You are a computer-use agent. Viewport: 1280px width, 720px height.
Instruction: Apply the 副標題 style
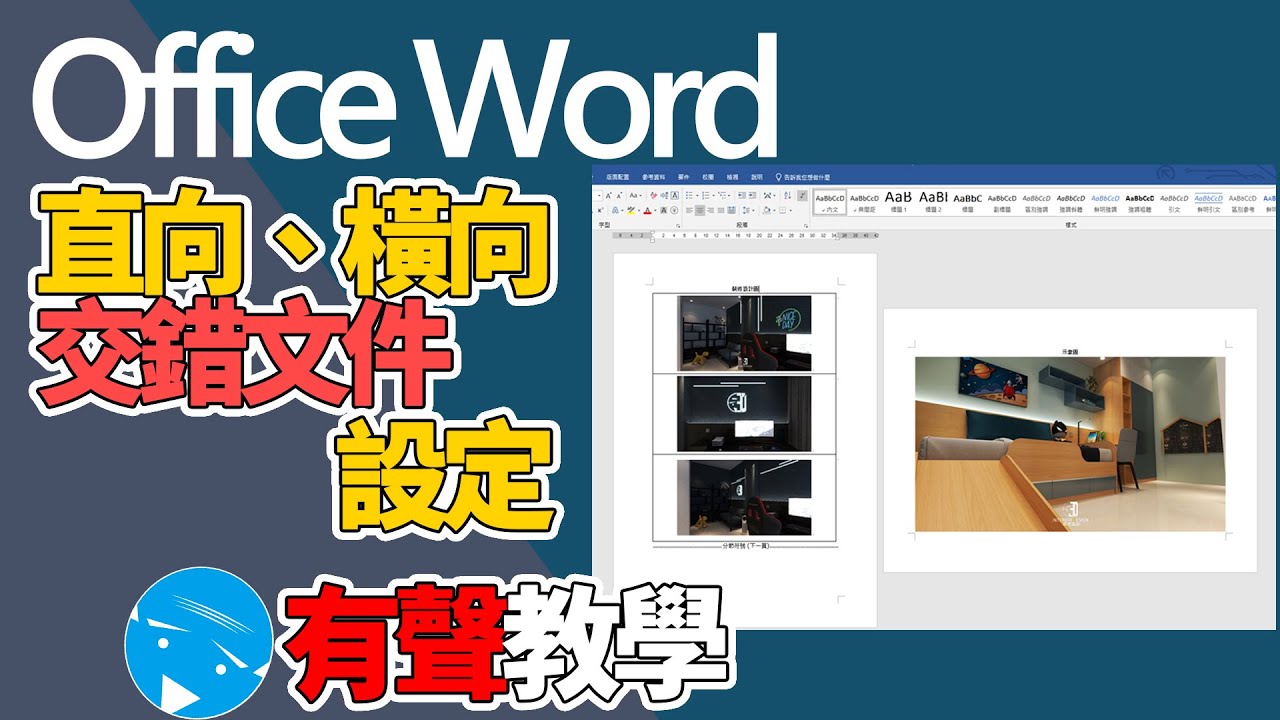pyautogui.click(x=1003, y=203)
